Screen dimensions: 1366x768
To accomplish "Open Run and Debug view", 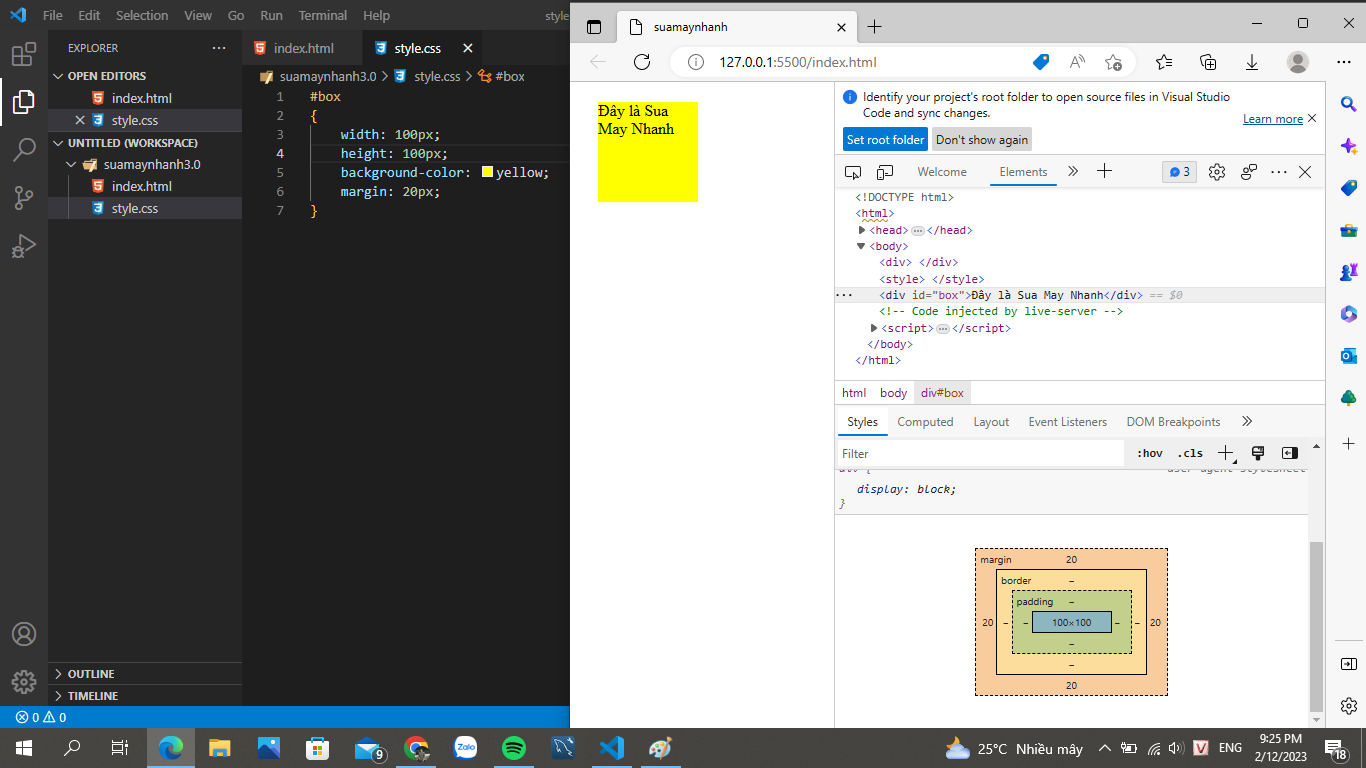I will 24,246.
